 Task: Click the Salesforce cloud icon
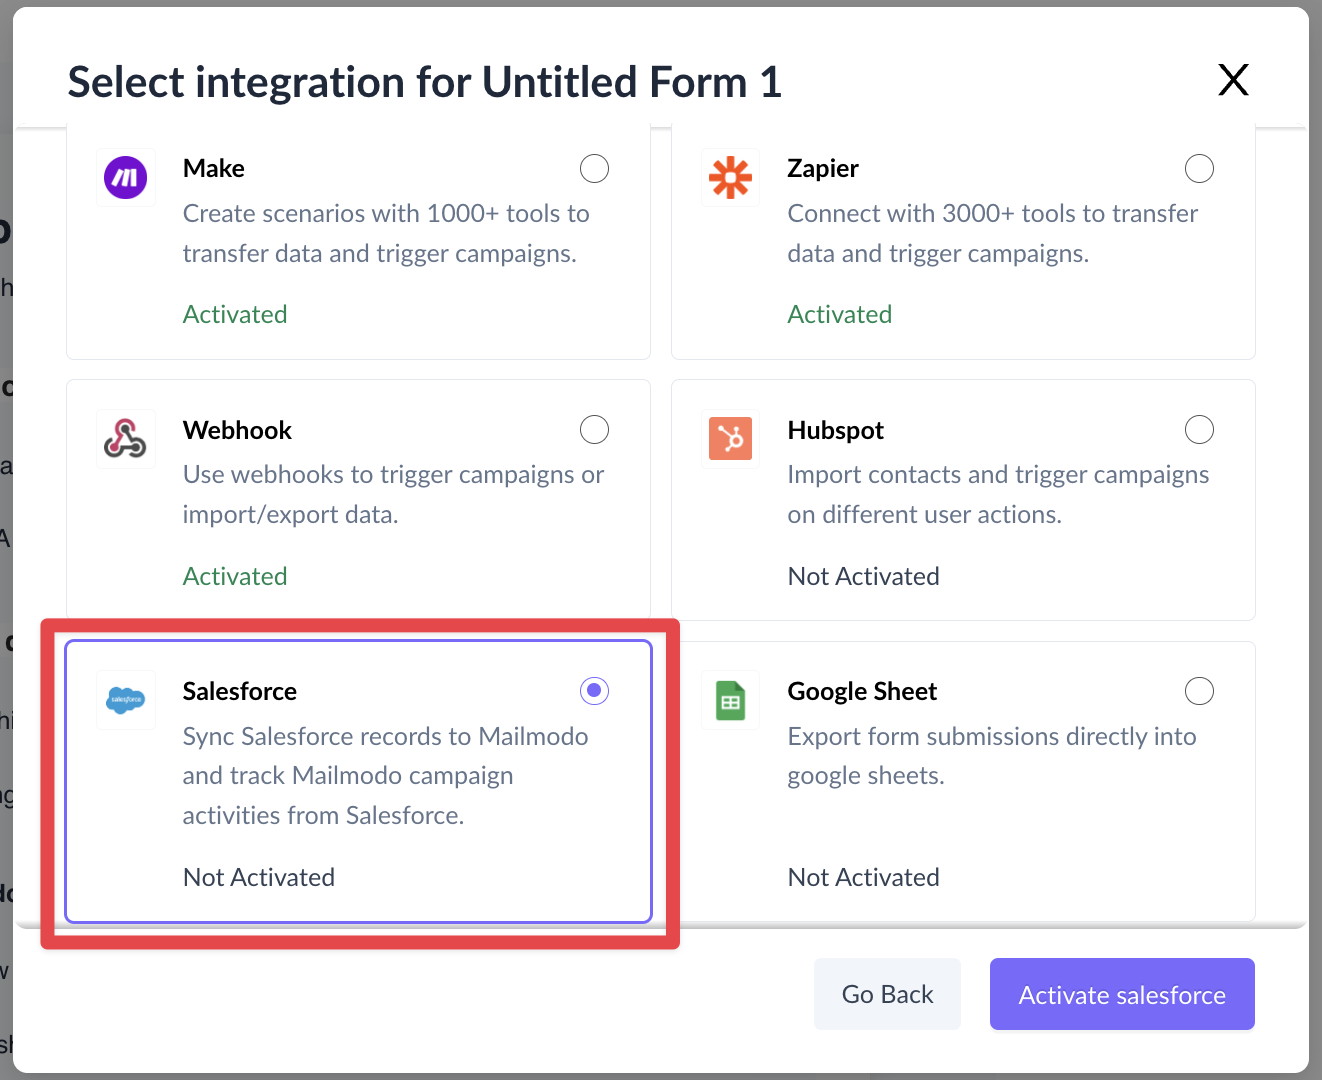tap(126, 700)
